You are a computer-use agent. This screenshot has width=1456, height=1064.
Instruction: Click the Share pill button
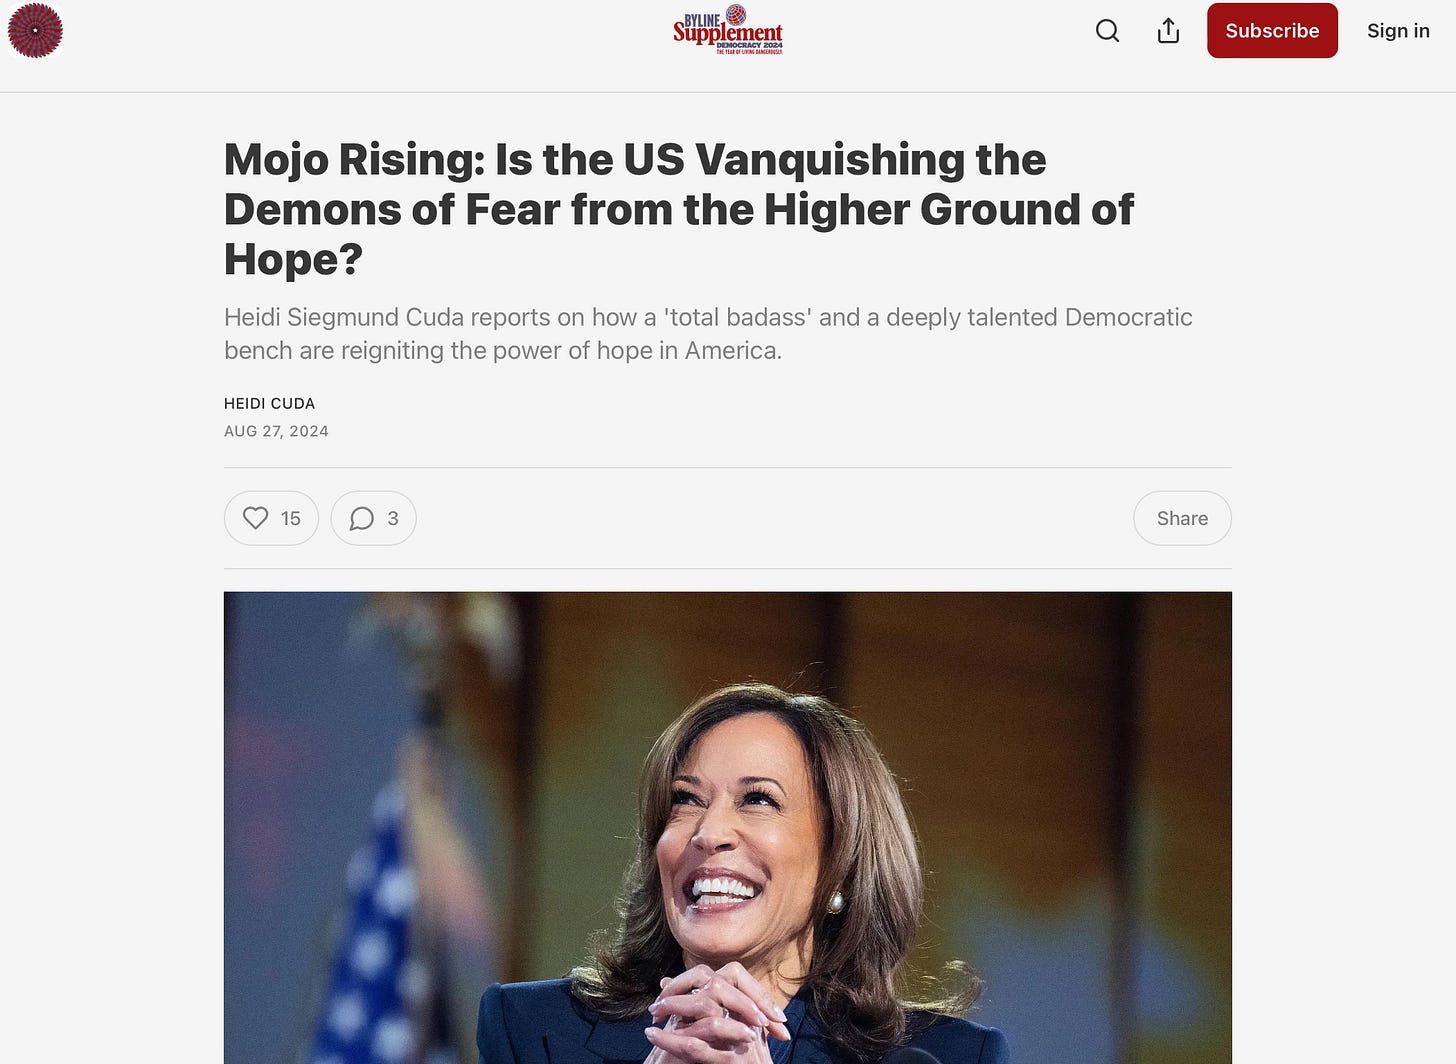(1182, 518)
